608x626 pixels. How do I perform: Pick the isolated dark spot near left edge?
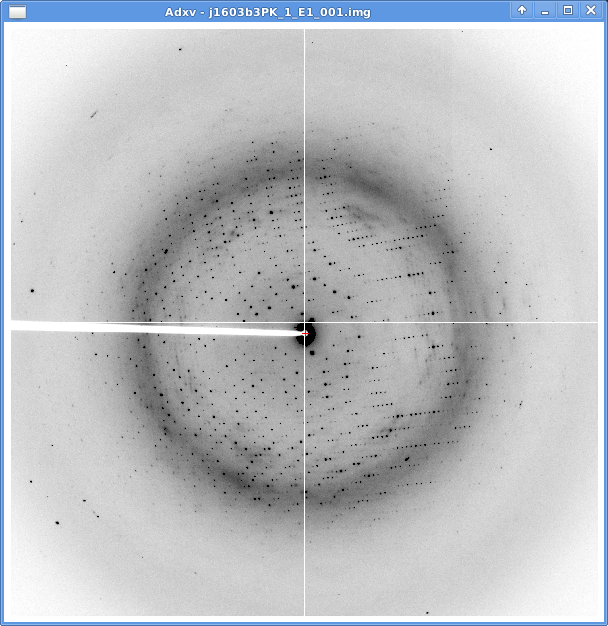point(32,291)
